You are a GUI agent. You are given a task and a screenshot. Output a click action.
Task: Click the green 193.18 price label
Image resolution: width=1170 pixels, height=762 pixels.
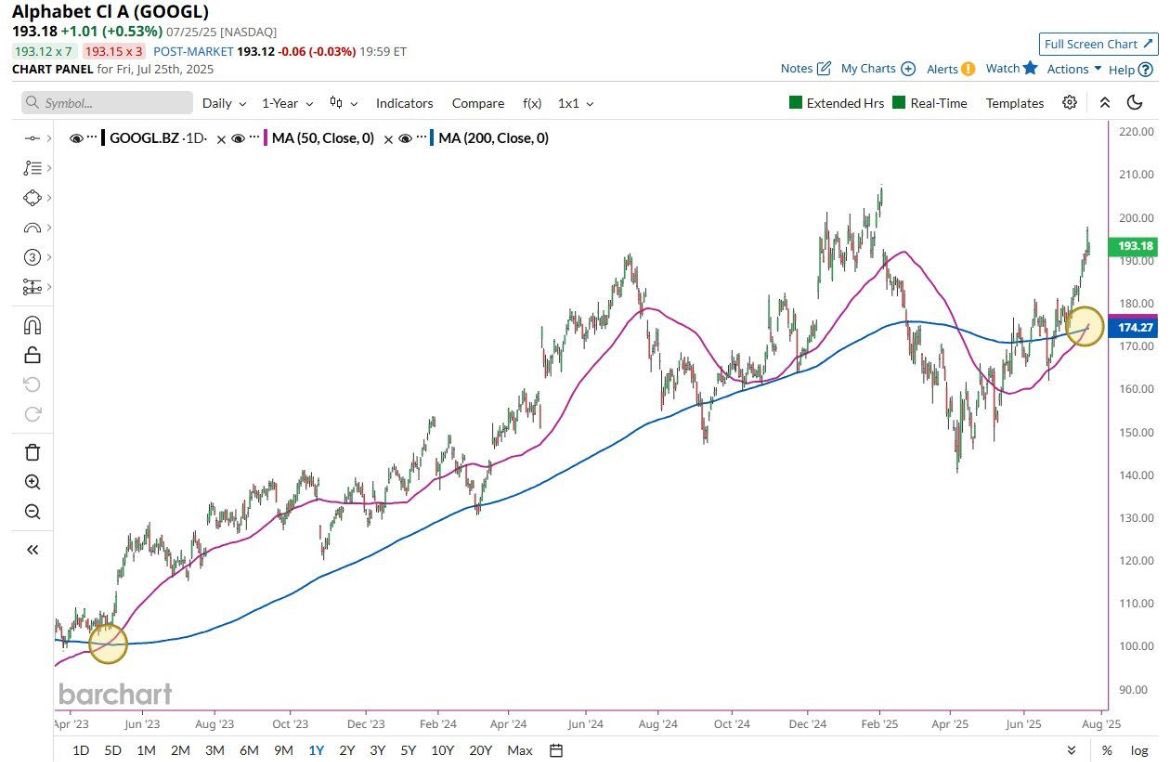point(1134,246)
